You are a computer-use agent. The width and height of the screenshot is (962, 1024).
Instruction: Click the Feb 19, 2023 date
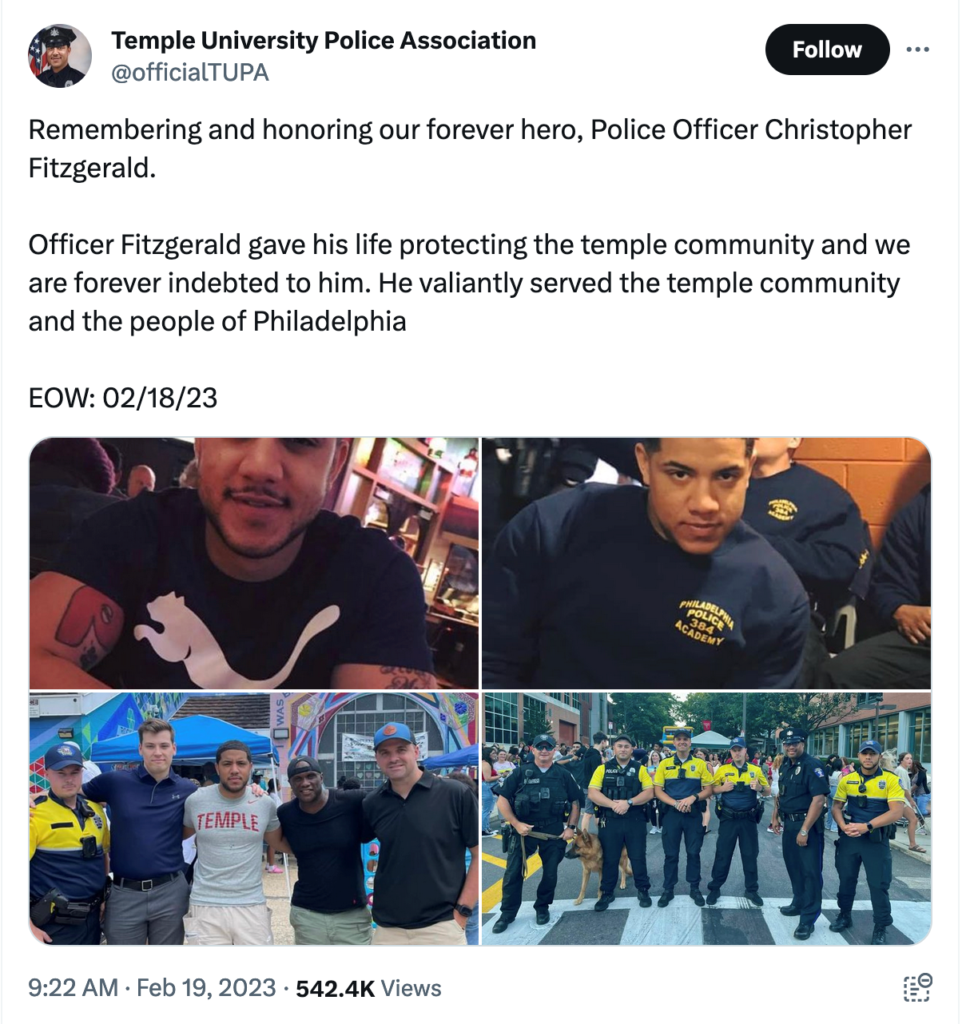point(206,988)
